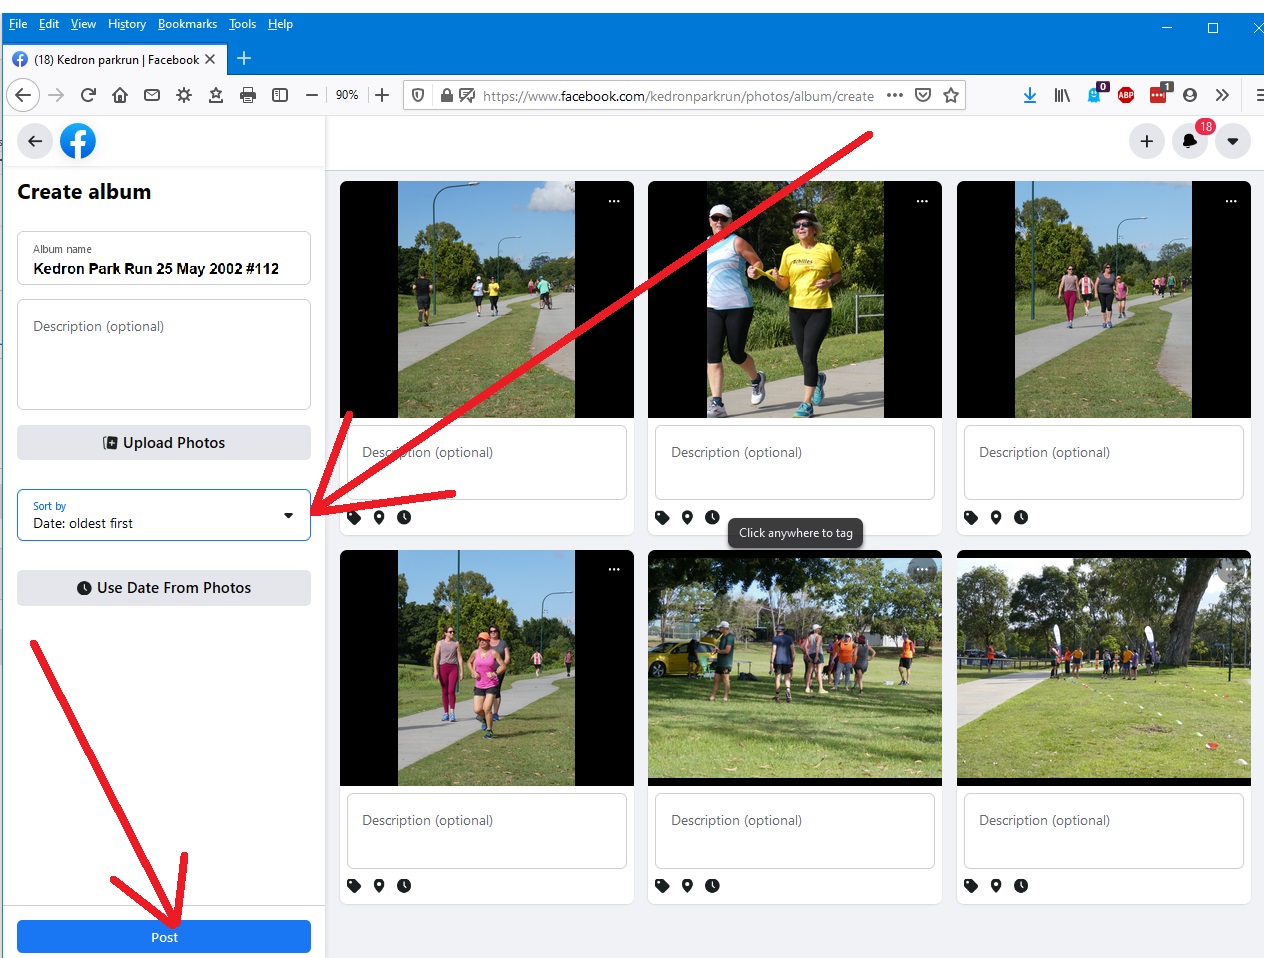Click the Upload Photos button
This screenshot has height=958, width=1264.
click(164, 443)
